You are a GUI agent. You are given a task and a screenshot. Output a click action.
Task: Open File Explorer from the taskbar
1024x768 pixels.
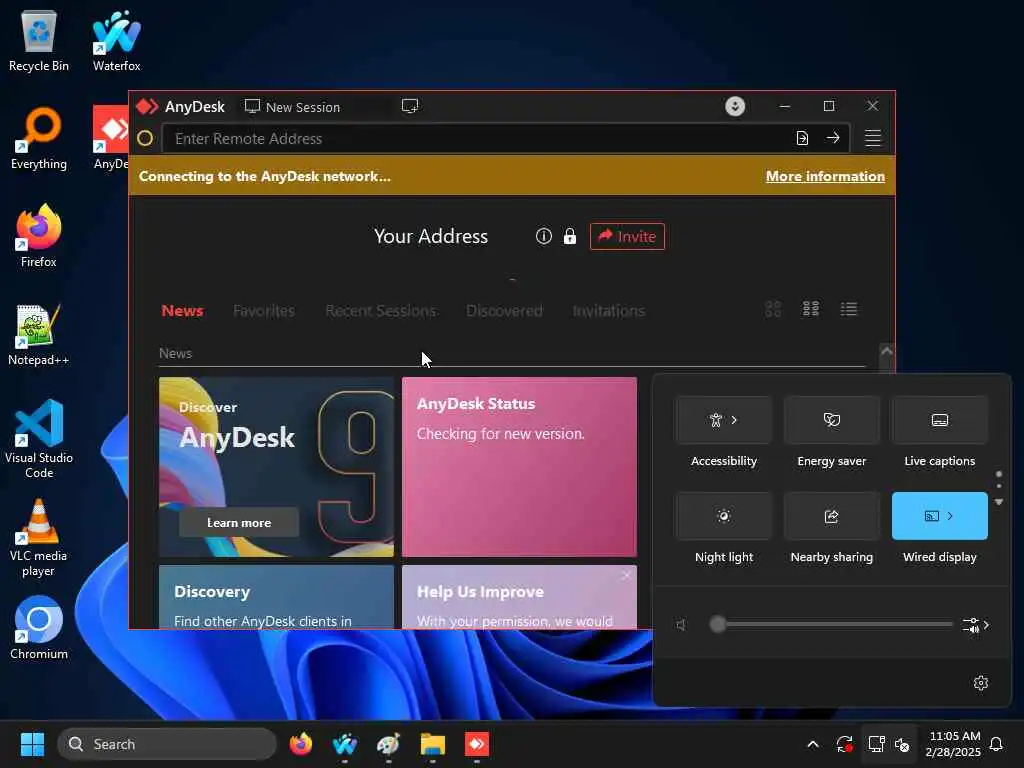coord(432,744)
